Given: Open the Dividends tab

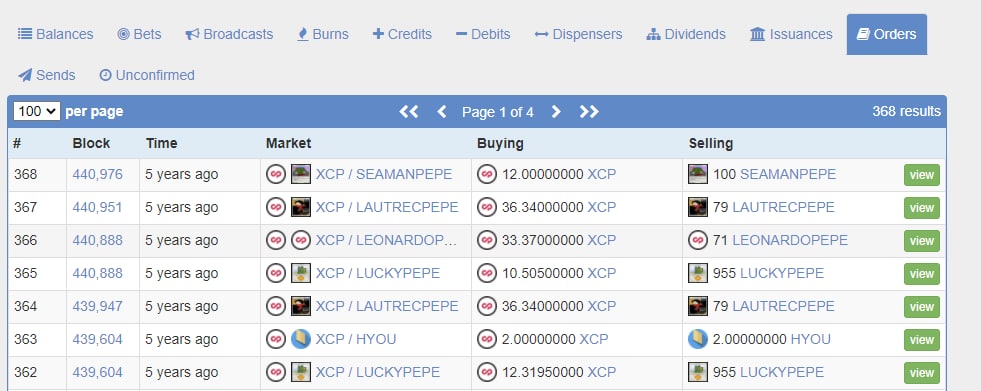Looking at the screenshot, I should coord(686,34).
